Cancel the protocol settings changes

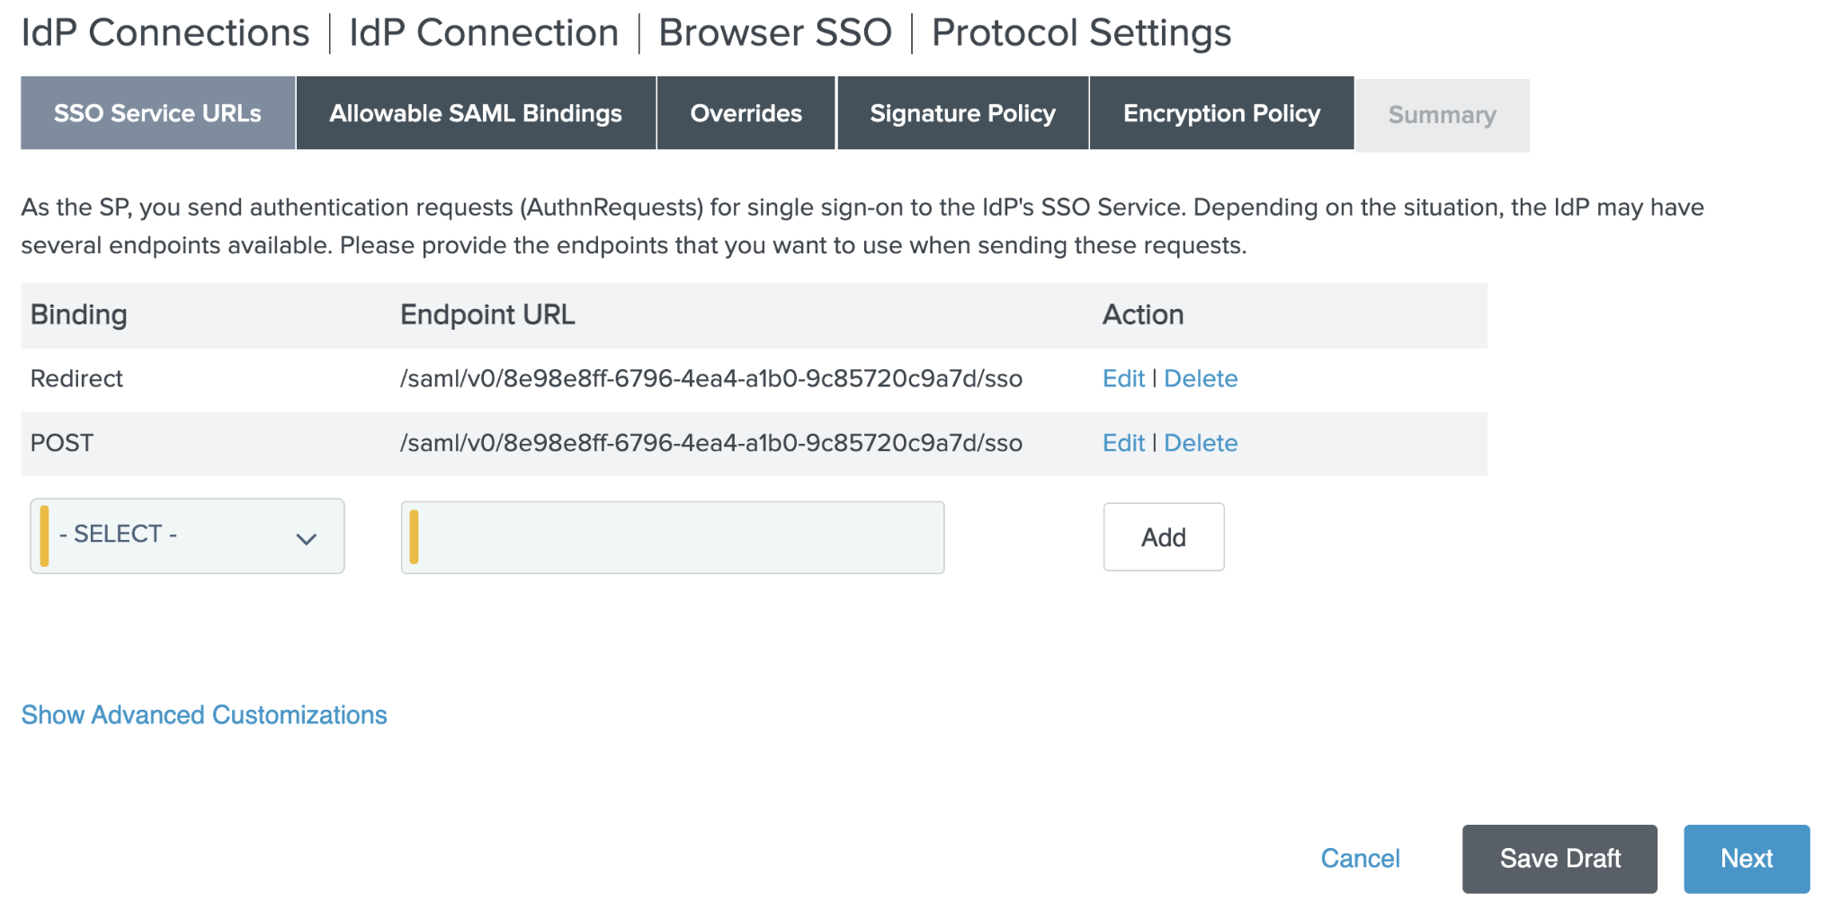1359,859
